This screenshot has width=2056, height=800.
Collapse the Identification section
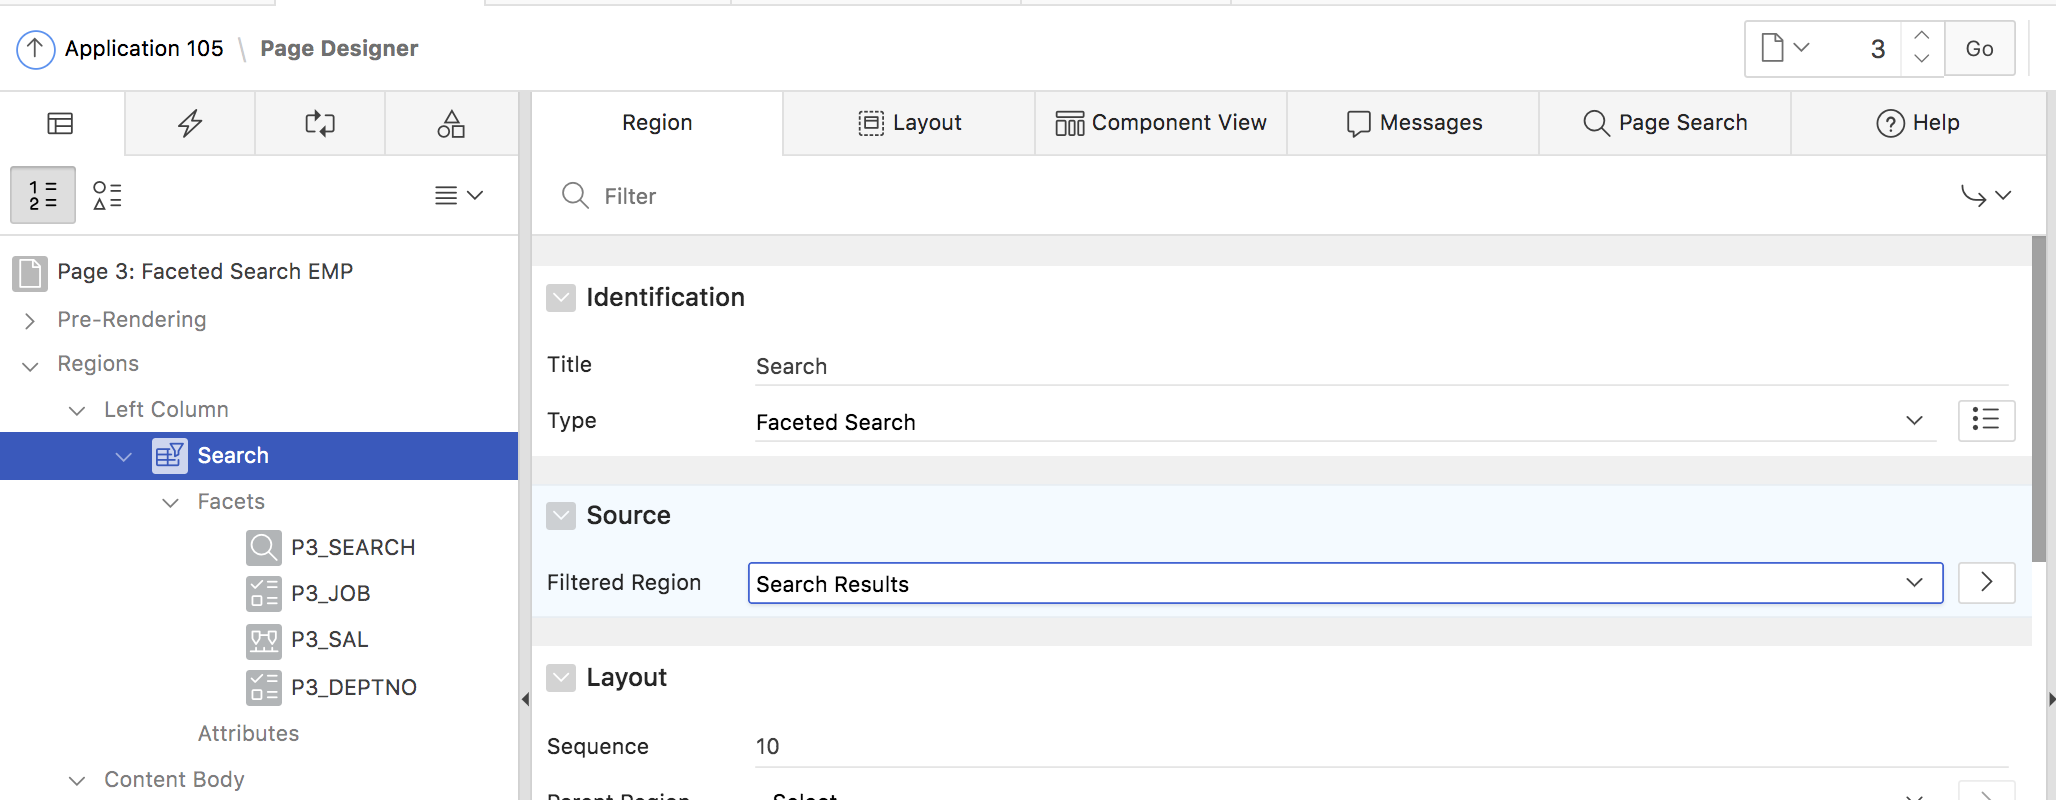coord(561,298)
